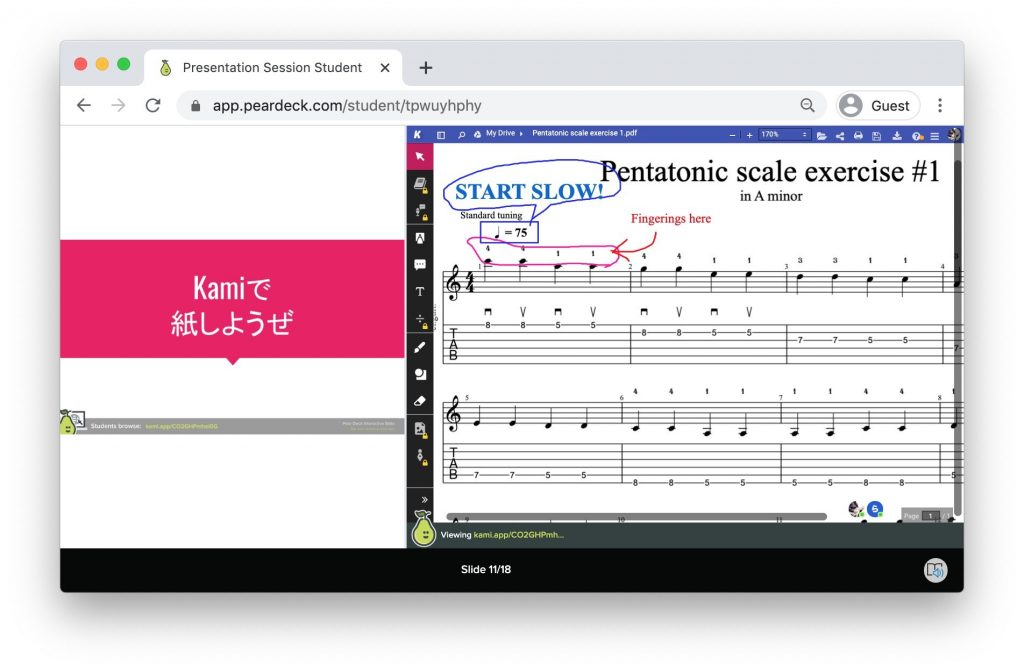Pick the Drawing brush tool

click(420, 347)
